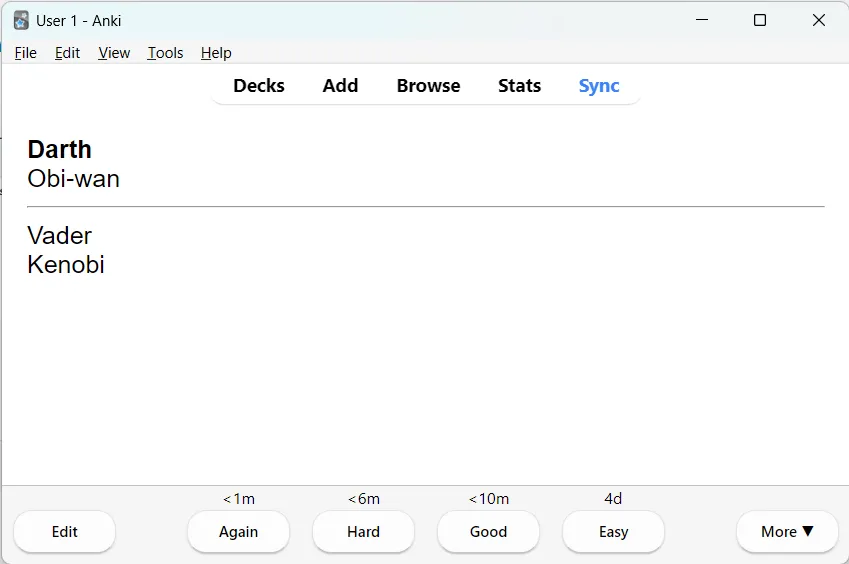Click the <10m interval label
849x564 pixels.
click(x=489, y=499)
